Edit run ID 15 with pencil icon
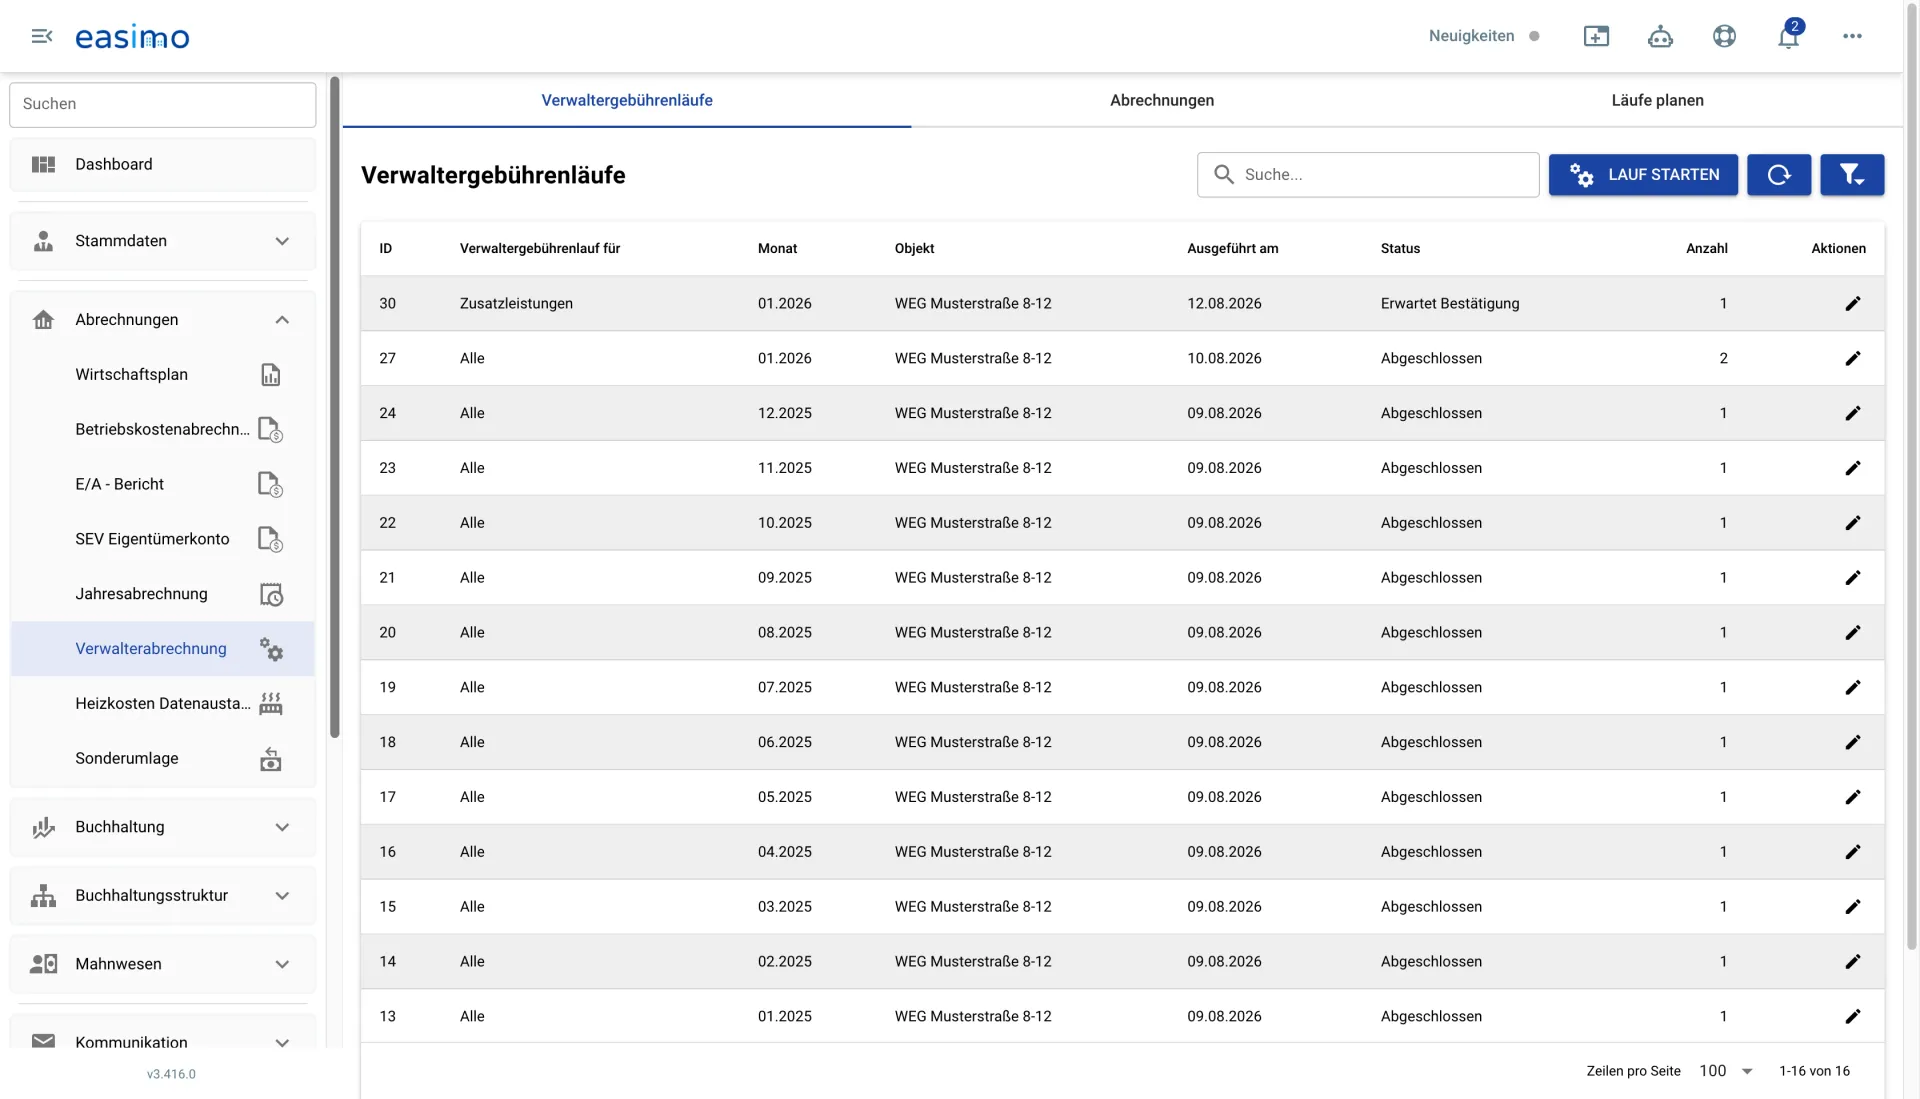The image size is (1920, 1099). pyautogui.click(x=1853, y=907)
